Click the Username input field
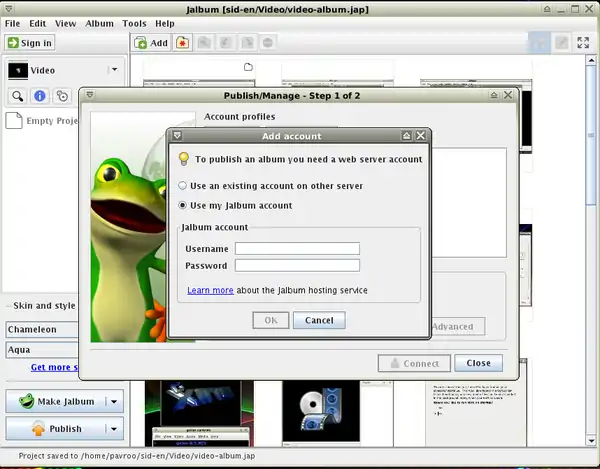This screenshot has width=600, height=469. (x=297, y=248)
